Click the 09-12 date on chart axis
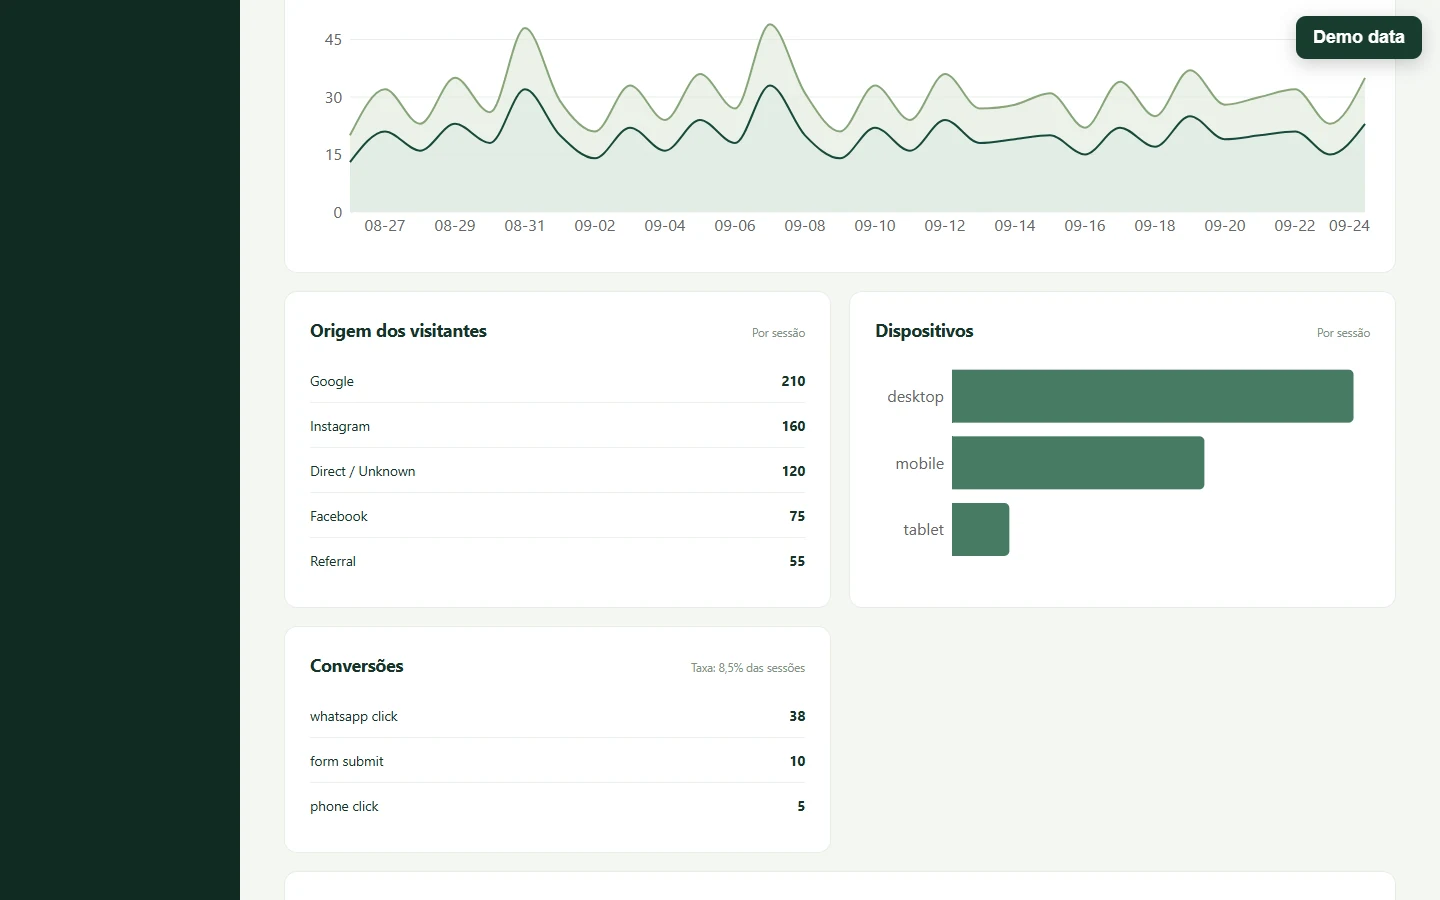The image size is (1440, 900). click(x=945, y=226)
